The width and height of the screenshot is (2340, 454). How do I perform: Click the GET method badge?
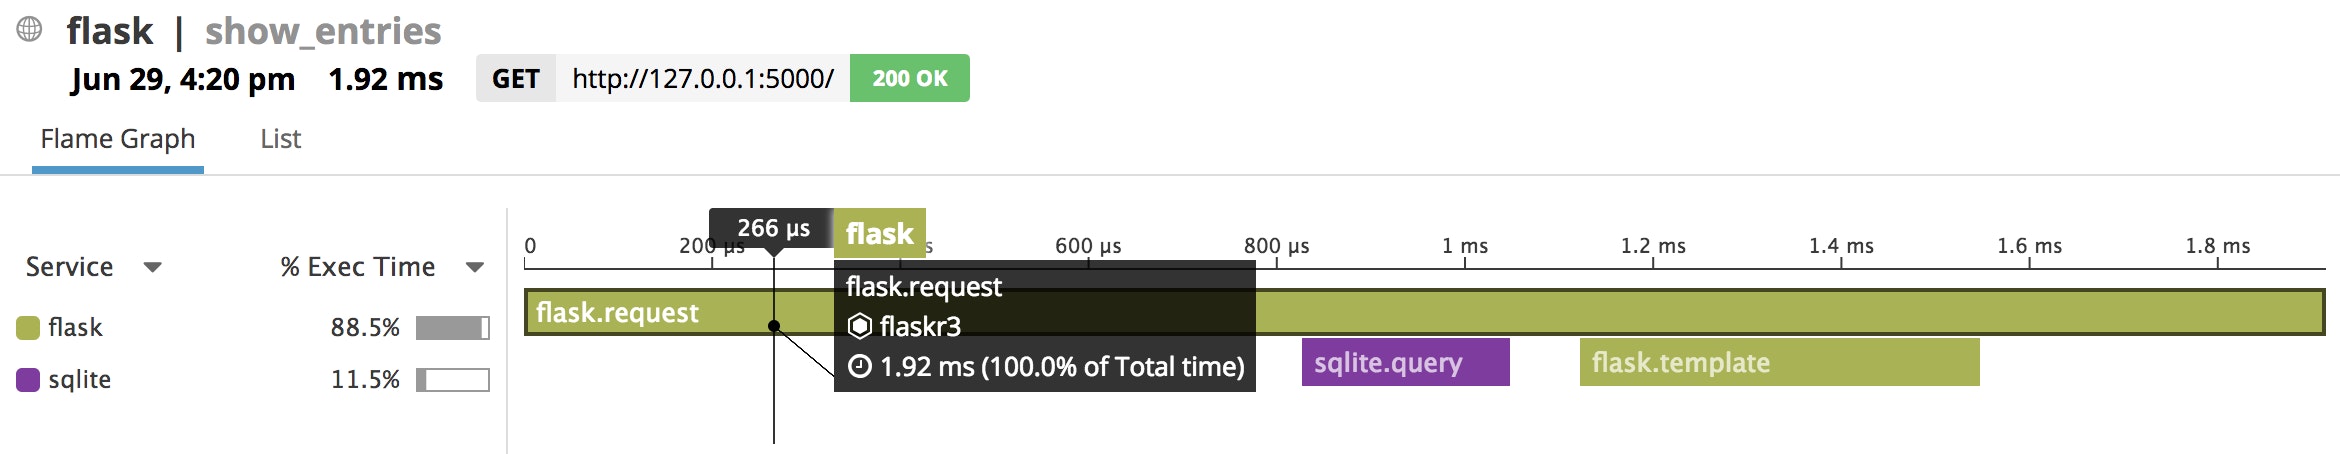click(x=516, y=78)
